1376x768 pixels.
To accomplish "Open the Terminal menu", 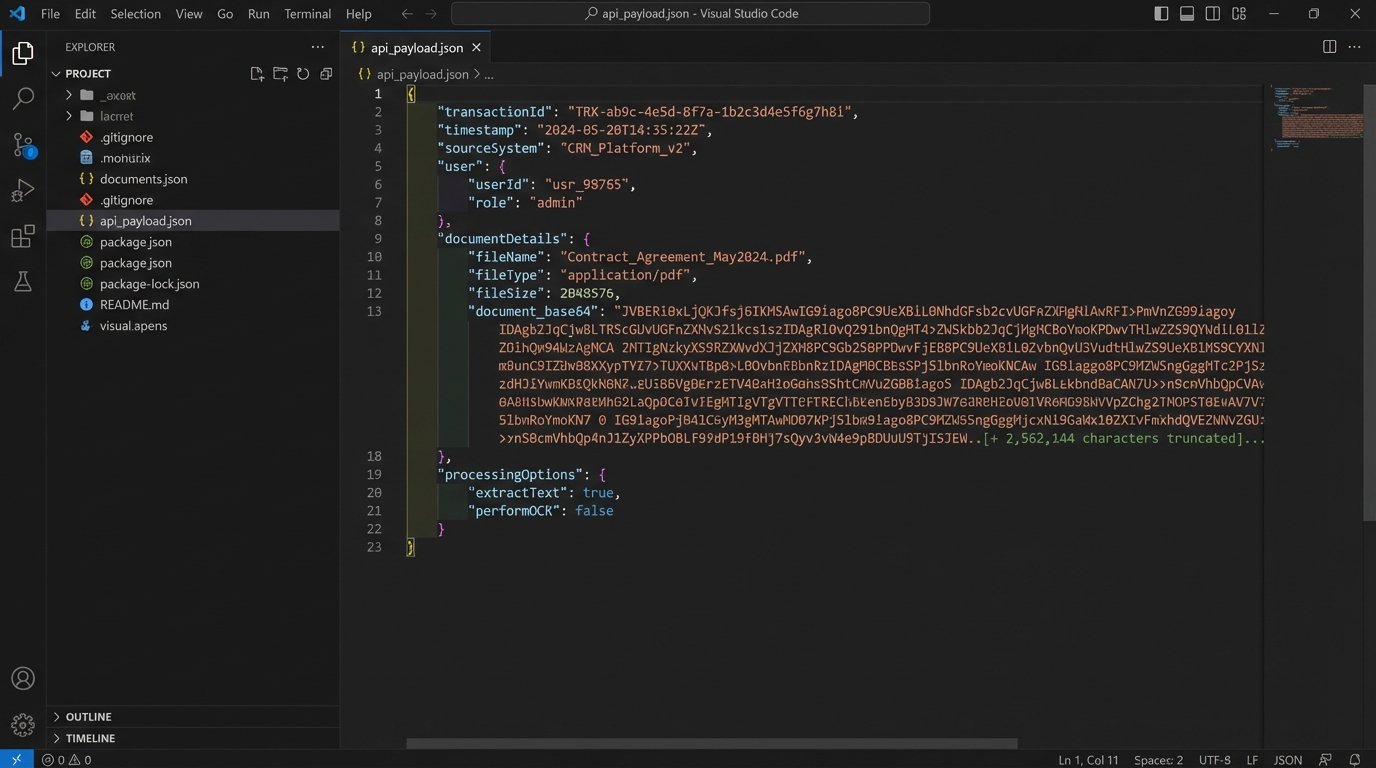I will (307, 13).
